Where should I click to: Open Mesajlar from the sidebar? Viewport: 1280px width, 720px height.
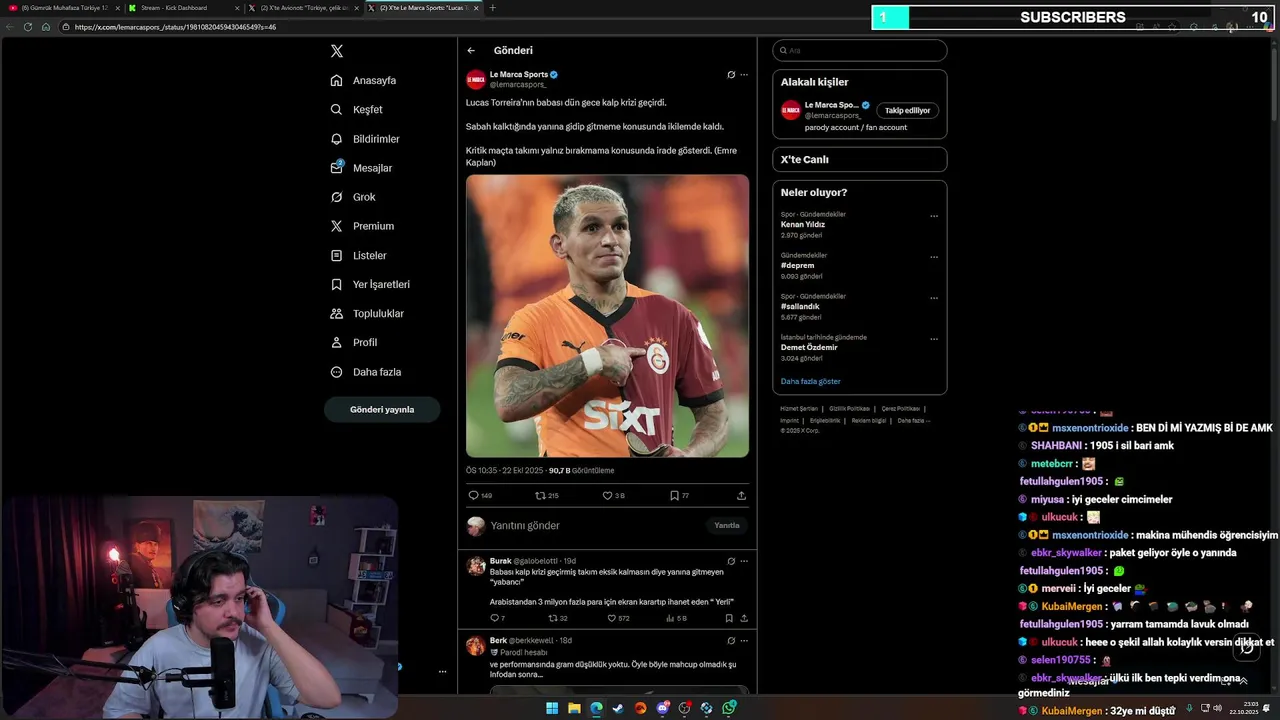tap(361, 168)
